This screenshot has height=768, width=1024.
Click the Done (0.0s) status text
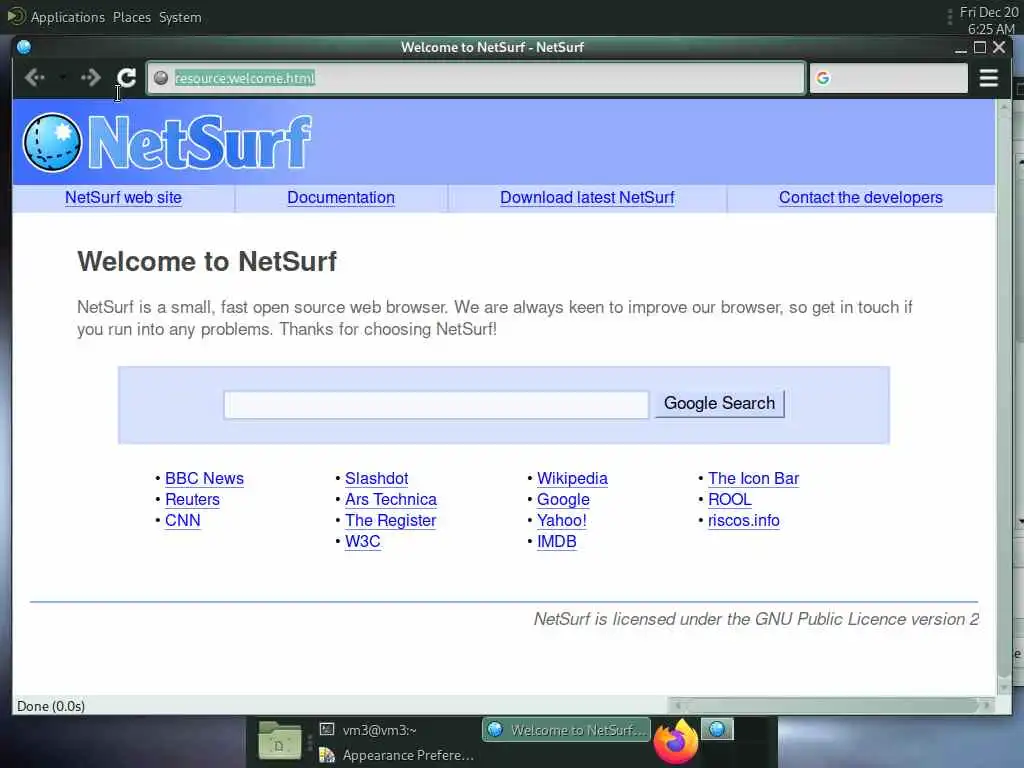pos(51,706)
